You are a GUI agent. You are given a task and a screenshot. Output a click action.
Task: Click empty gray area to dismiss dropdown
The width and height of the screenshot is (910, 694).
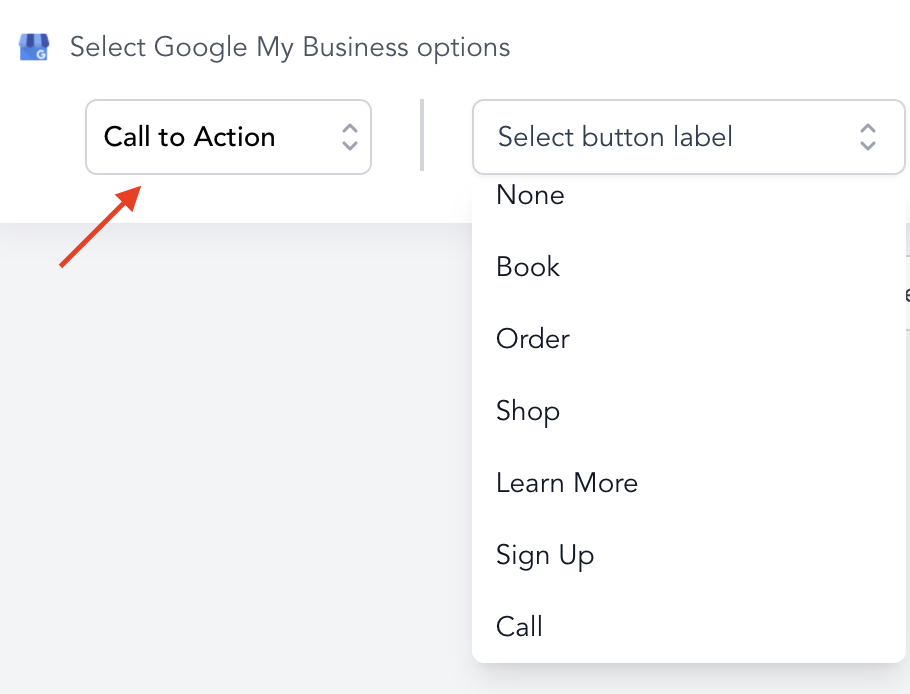(232, 464)
